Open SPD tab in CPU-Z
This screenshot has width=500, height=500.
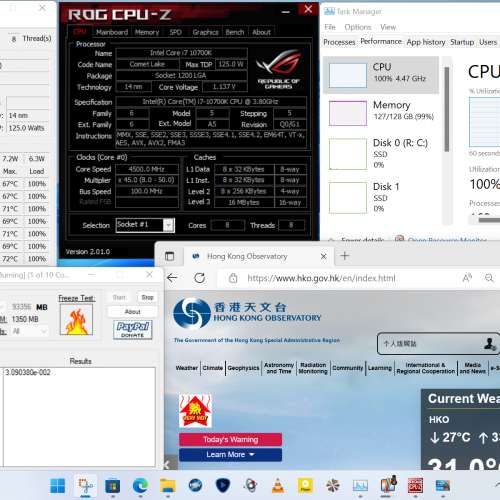(x=175, y=32)
